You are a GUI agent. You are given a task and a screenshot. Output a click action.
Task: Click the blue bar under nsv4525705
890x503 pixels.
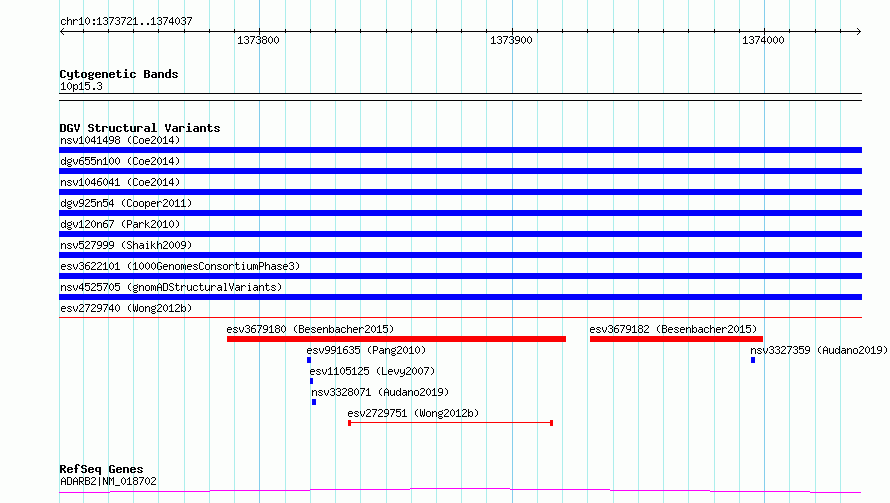point(460,297)
